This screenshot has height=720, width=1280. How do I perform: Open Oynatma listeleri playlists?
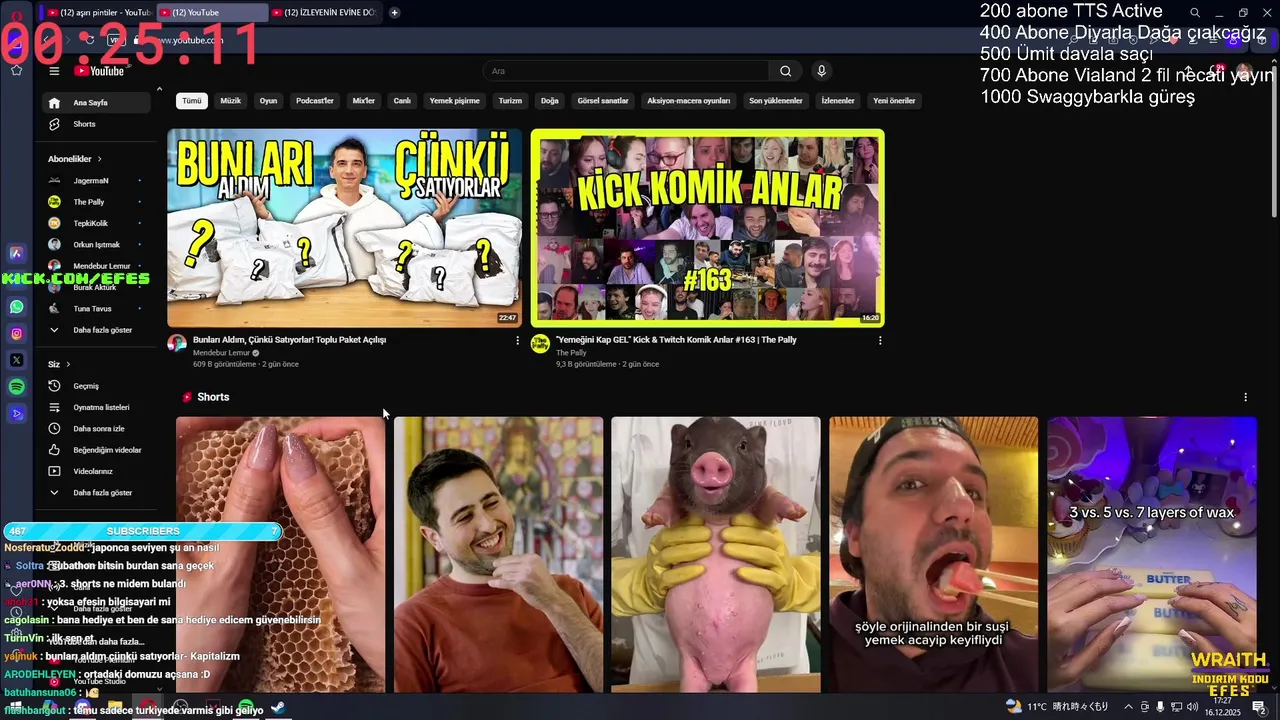click(98, 407)
